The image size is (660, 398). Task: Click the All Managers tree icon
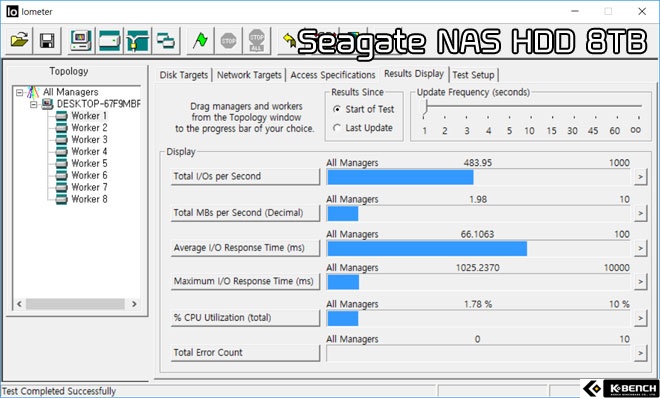tap(33, 92)
